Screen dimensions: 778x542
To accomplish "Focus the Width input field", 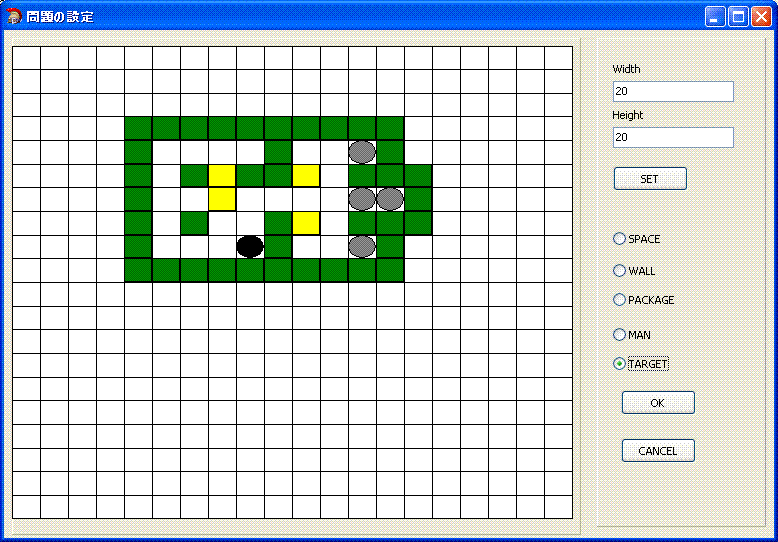I will tap(673, 91).
